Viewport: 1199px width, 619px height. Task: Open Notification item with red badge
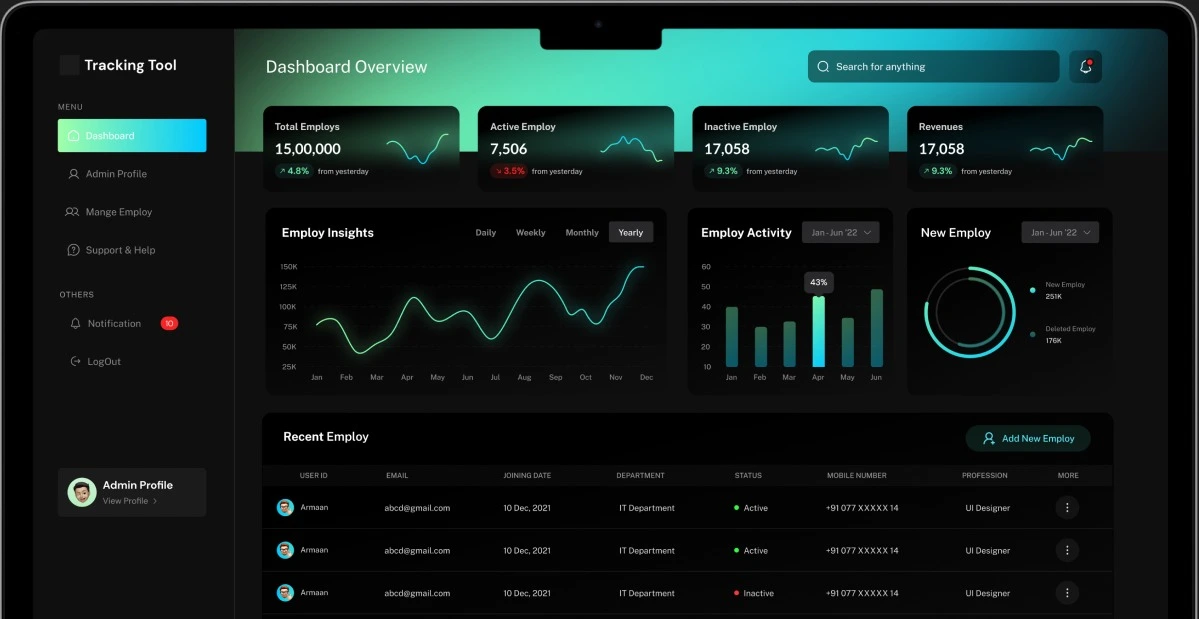(114, 324)
